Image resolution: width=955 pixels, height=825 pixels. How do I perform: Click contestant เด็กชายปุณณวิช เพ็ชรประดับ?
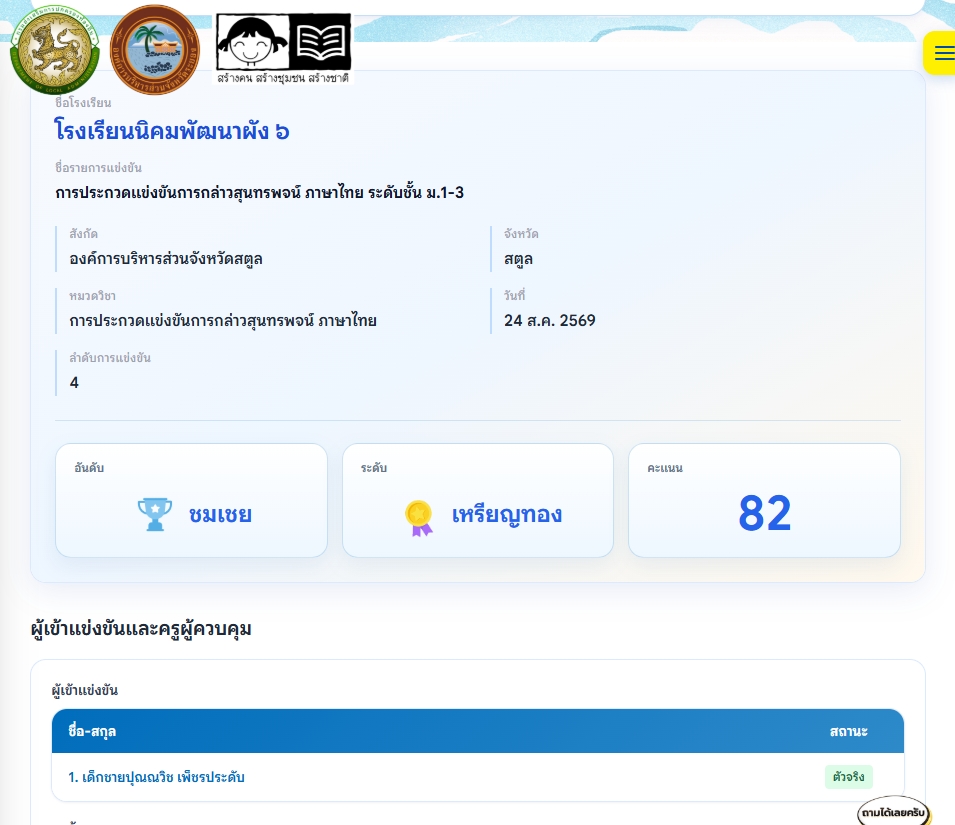coord(157,777)
